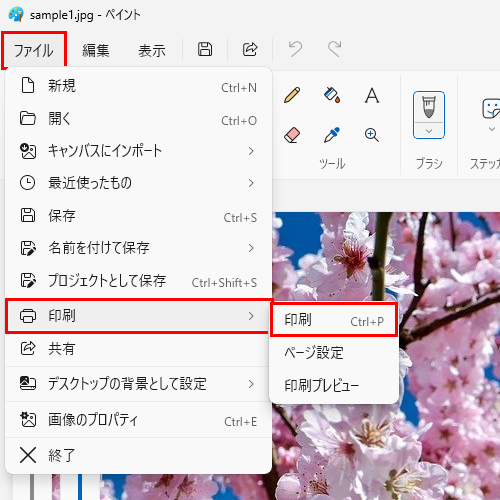Select the Pencil tool
Screen dimensions: 500x500
click(x=292, y=95)
